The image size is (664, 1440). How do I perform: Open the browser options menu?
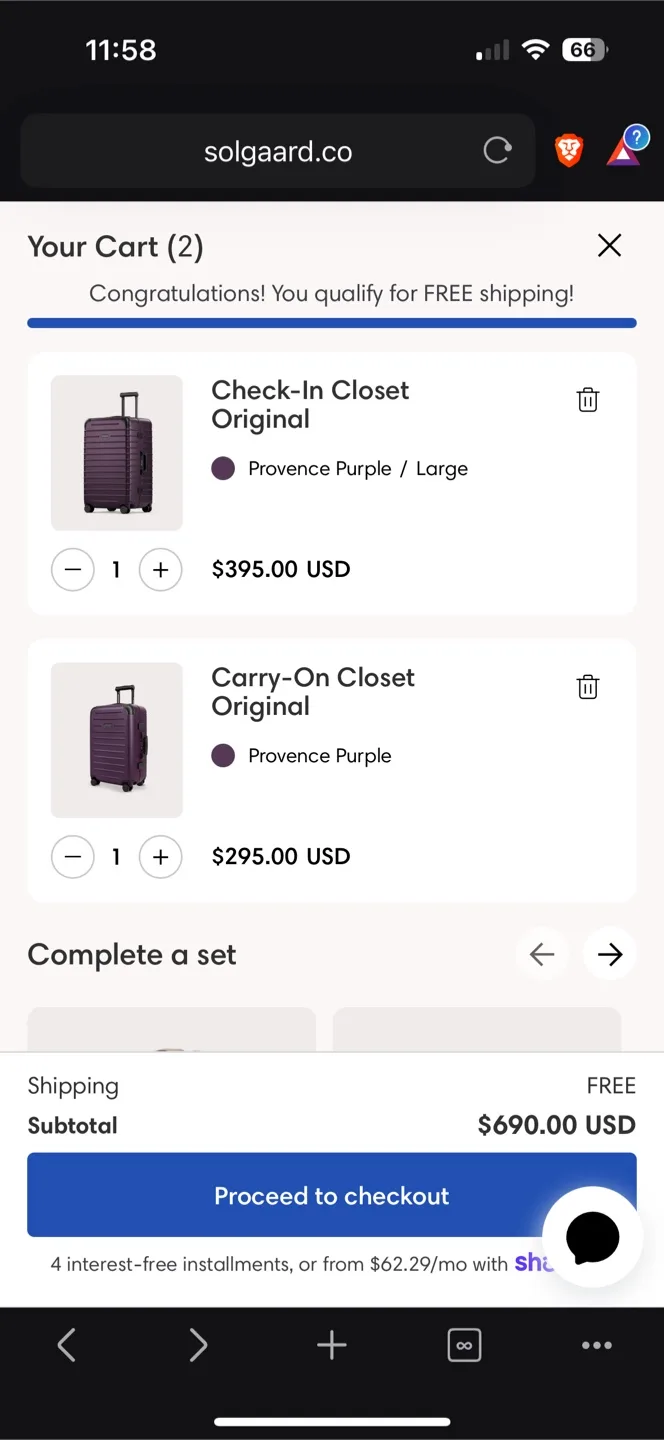pos(596,1345)
